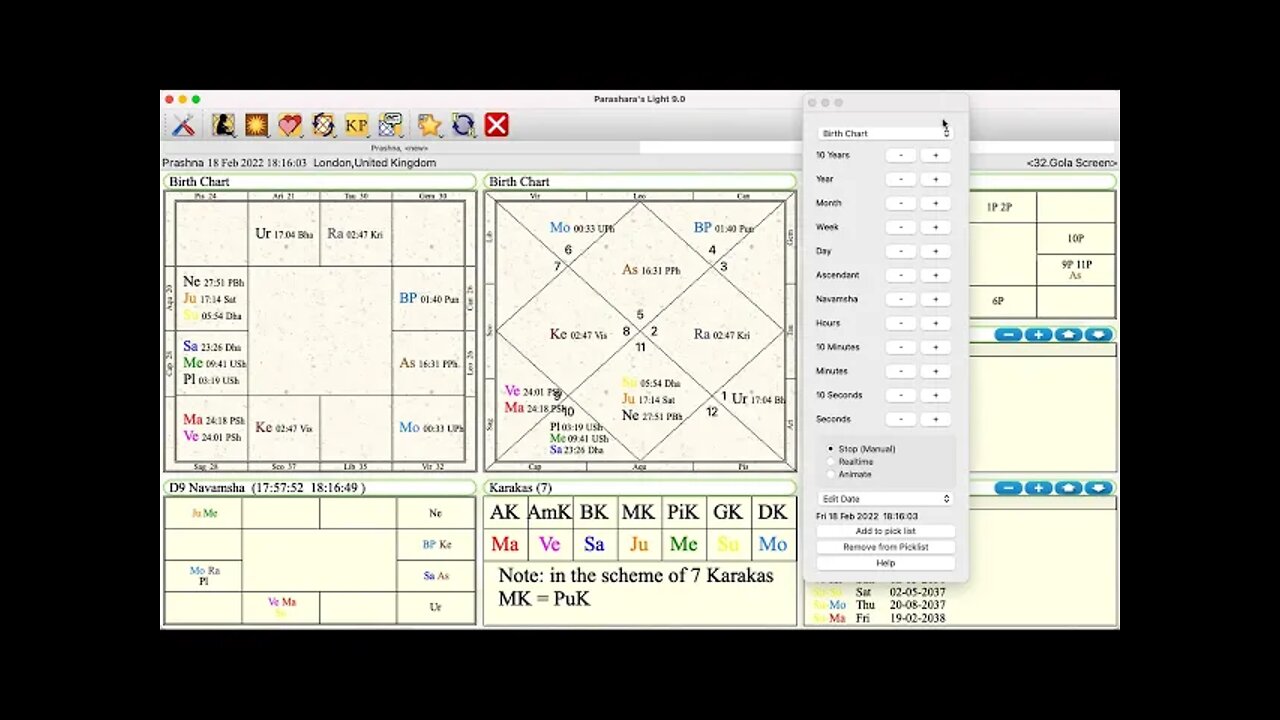1280x720 pixels.
Task: Click the chart with speech bubble icon
Action: coord(390,125)
